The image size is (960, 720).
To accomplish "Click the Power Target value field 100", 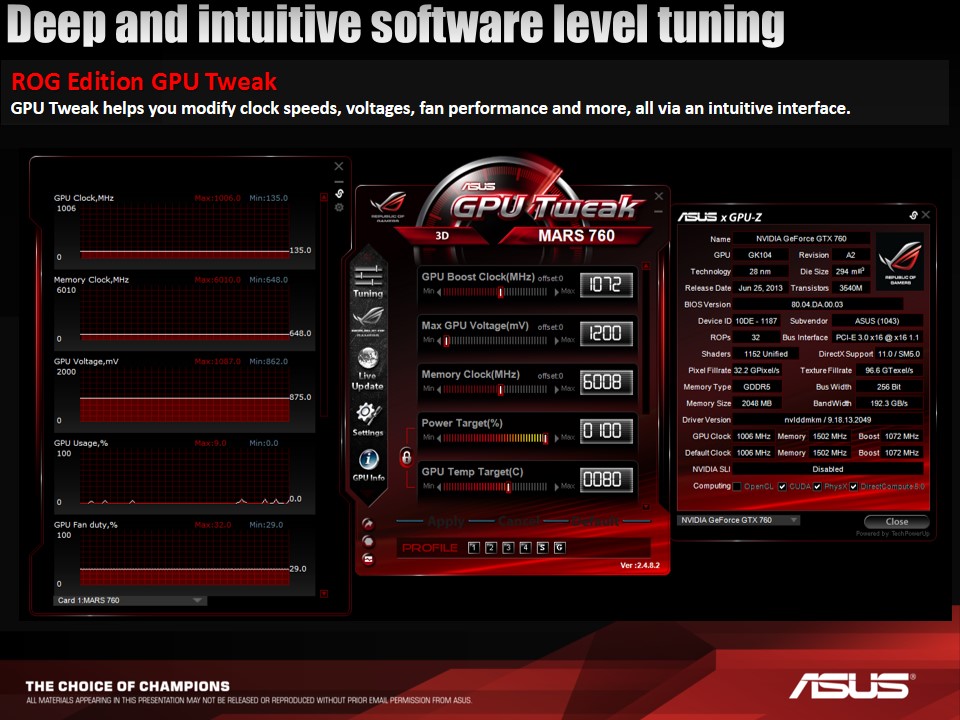I will (x=606, y=431).
